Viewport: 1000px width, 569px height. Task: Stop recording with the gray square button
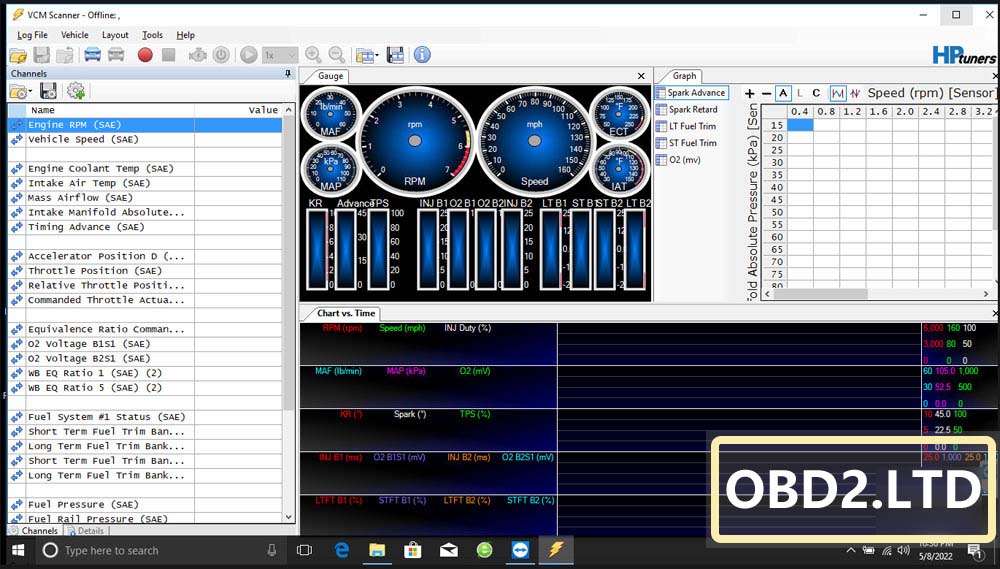click(168, 55)
